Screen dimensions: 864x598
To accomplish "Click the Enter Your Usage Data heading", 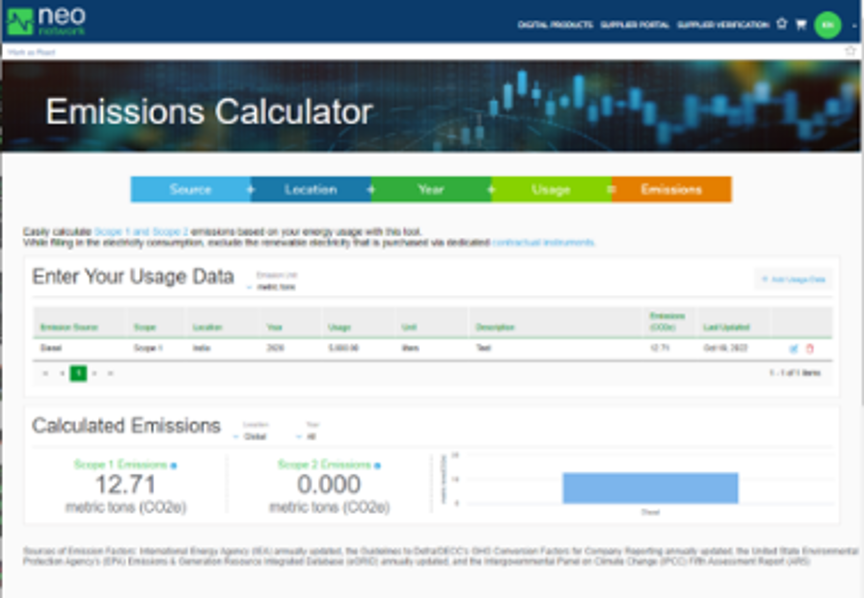I will [x=133, y=276].
